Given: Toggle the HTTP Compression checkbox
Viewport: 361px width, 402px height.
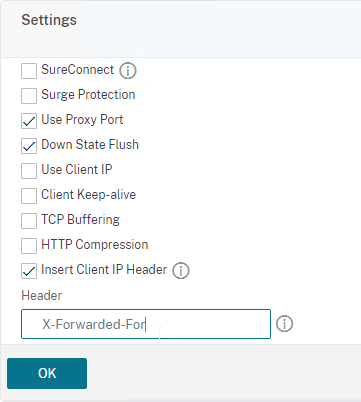Looking at the screenshot, I should coord(29,246).
